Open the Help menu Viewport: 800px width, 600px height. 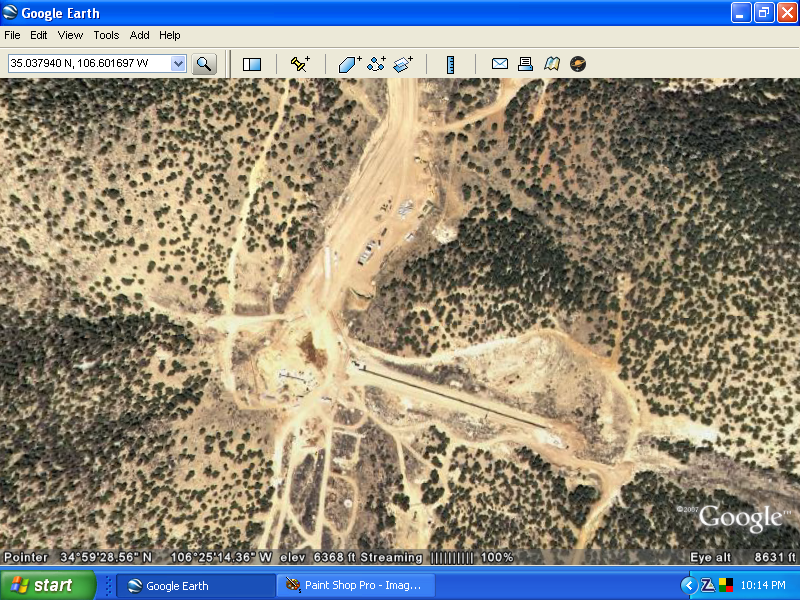coord(169,35)
